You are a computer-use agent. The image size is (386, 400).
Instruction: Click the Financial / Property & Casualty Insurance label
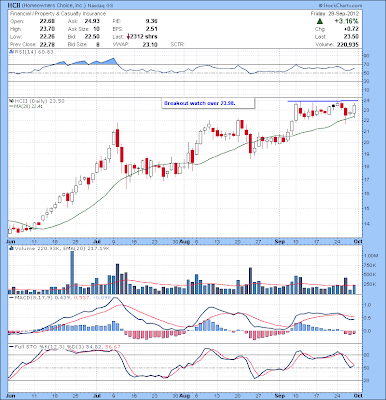coord(58,14)
